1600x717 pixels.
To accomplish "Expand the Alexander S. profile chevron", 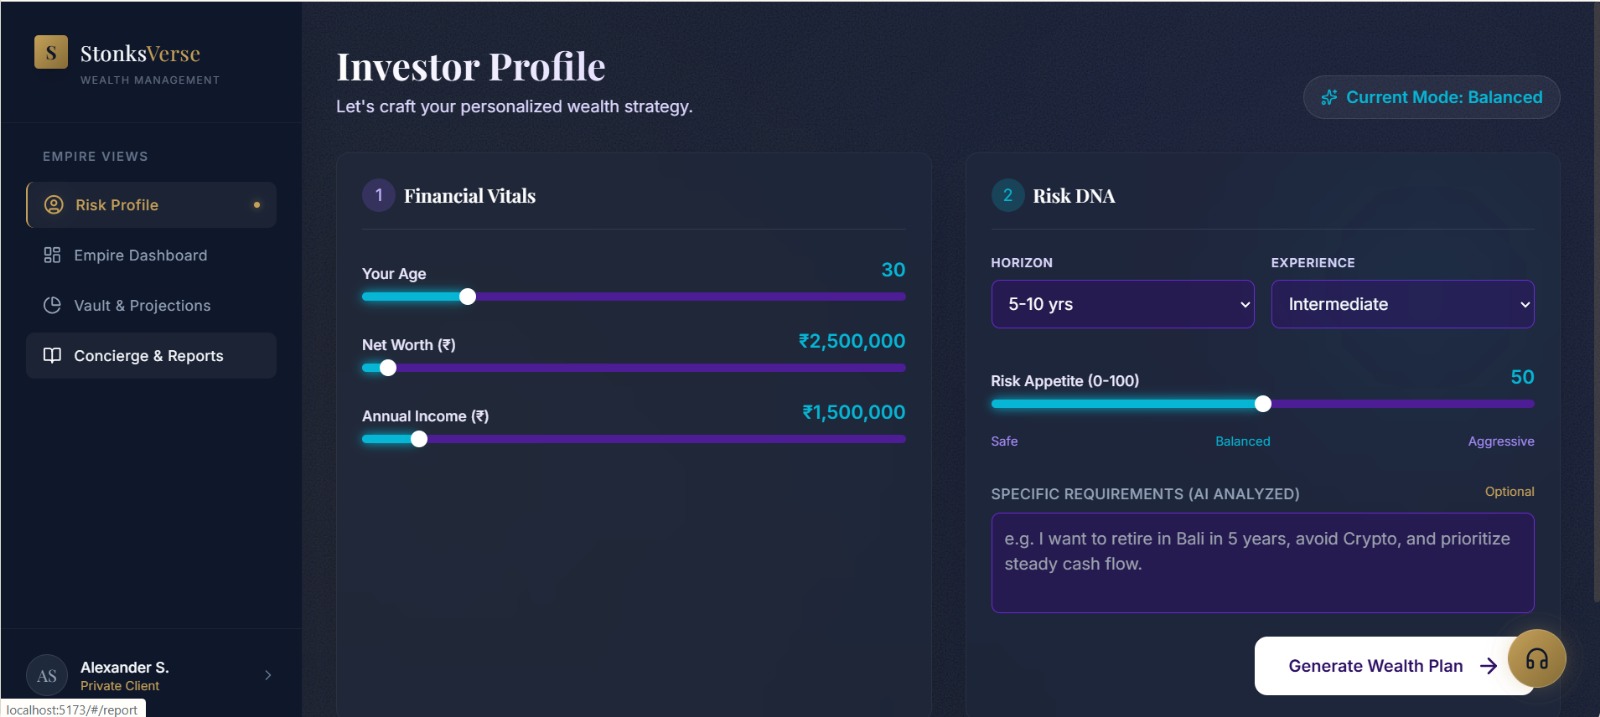I will tap(268, 675).
